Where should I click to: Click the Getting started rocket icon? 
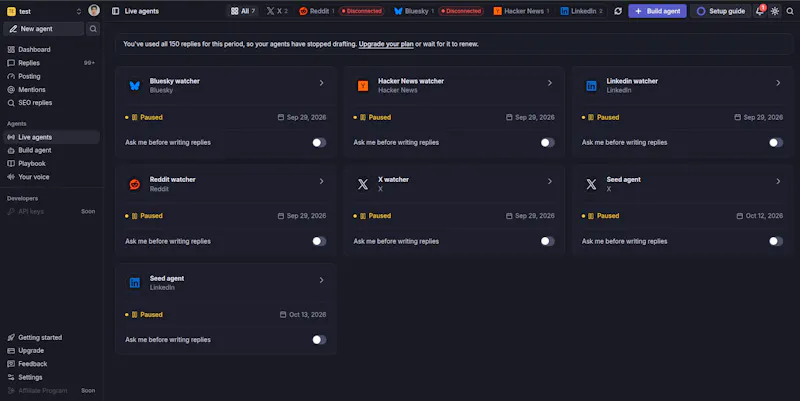coord(11,337)
